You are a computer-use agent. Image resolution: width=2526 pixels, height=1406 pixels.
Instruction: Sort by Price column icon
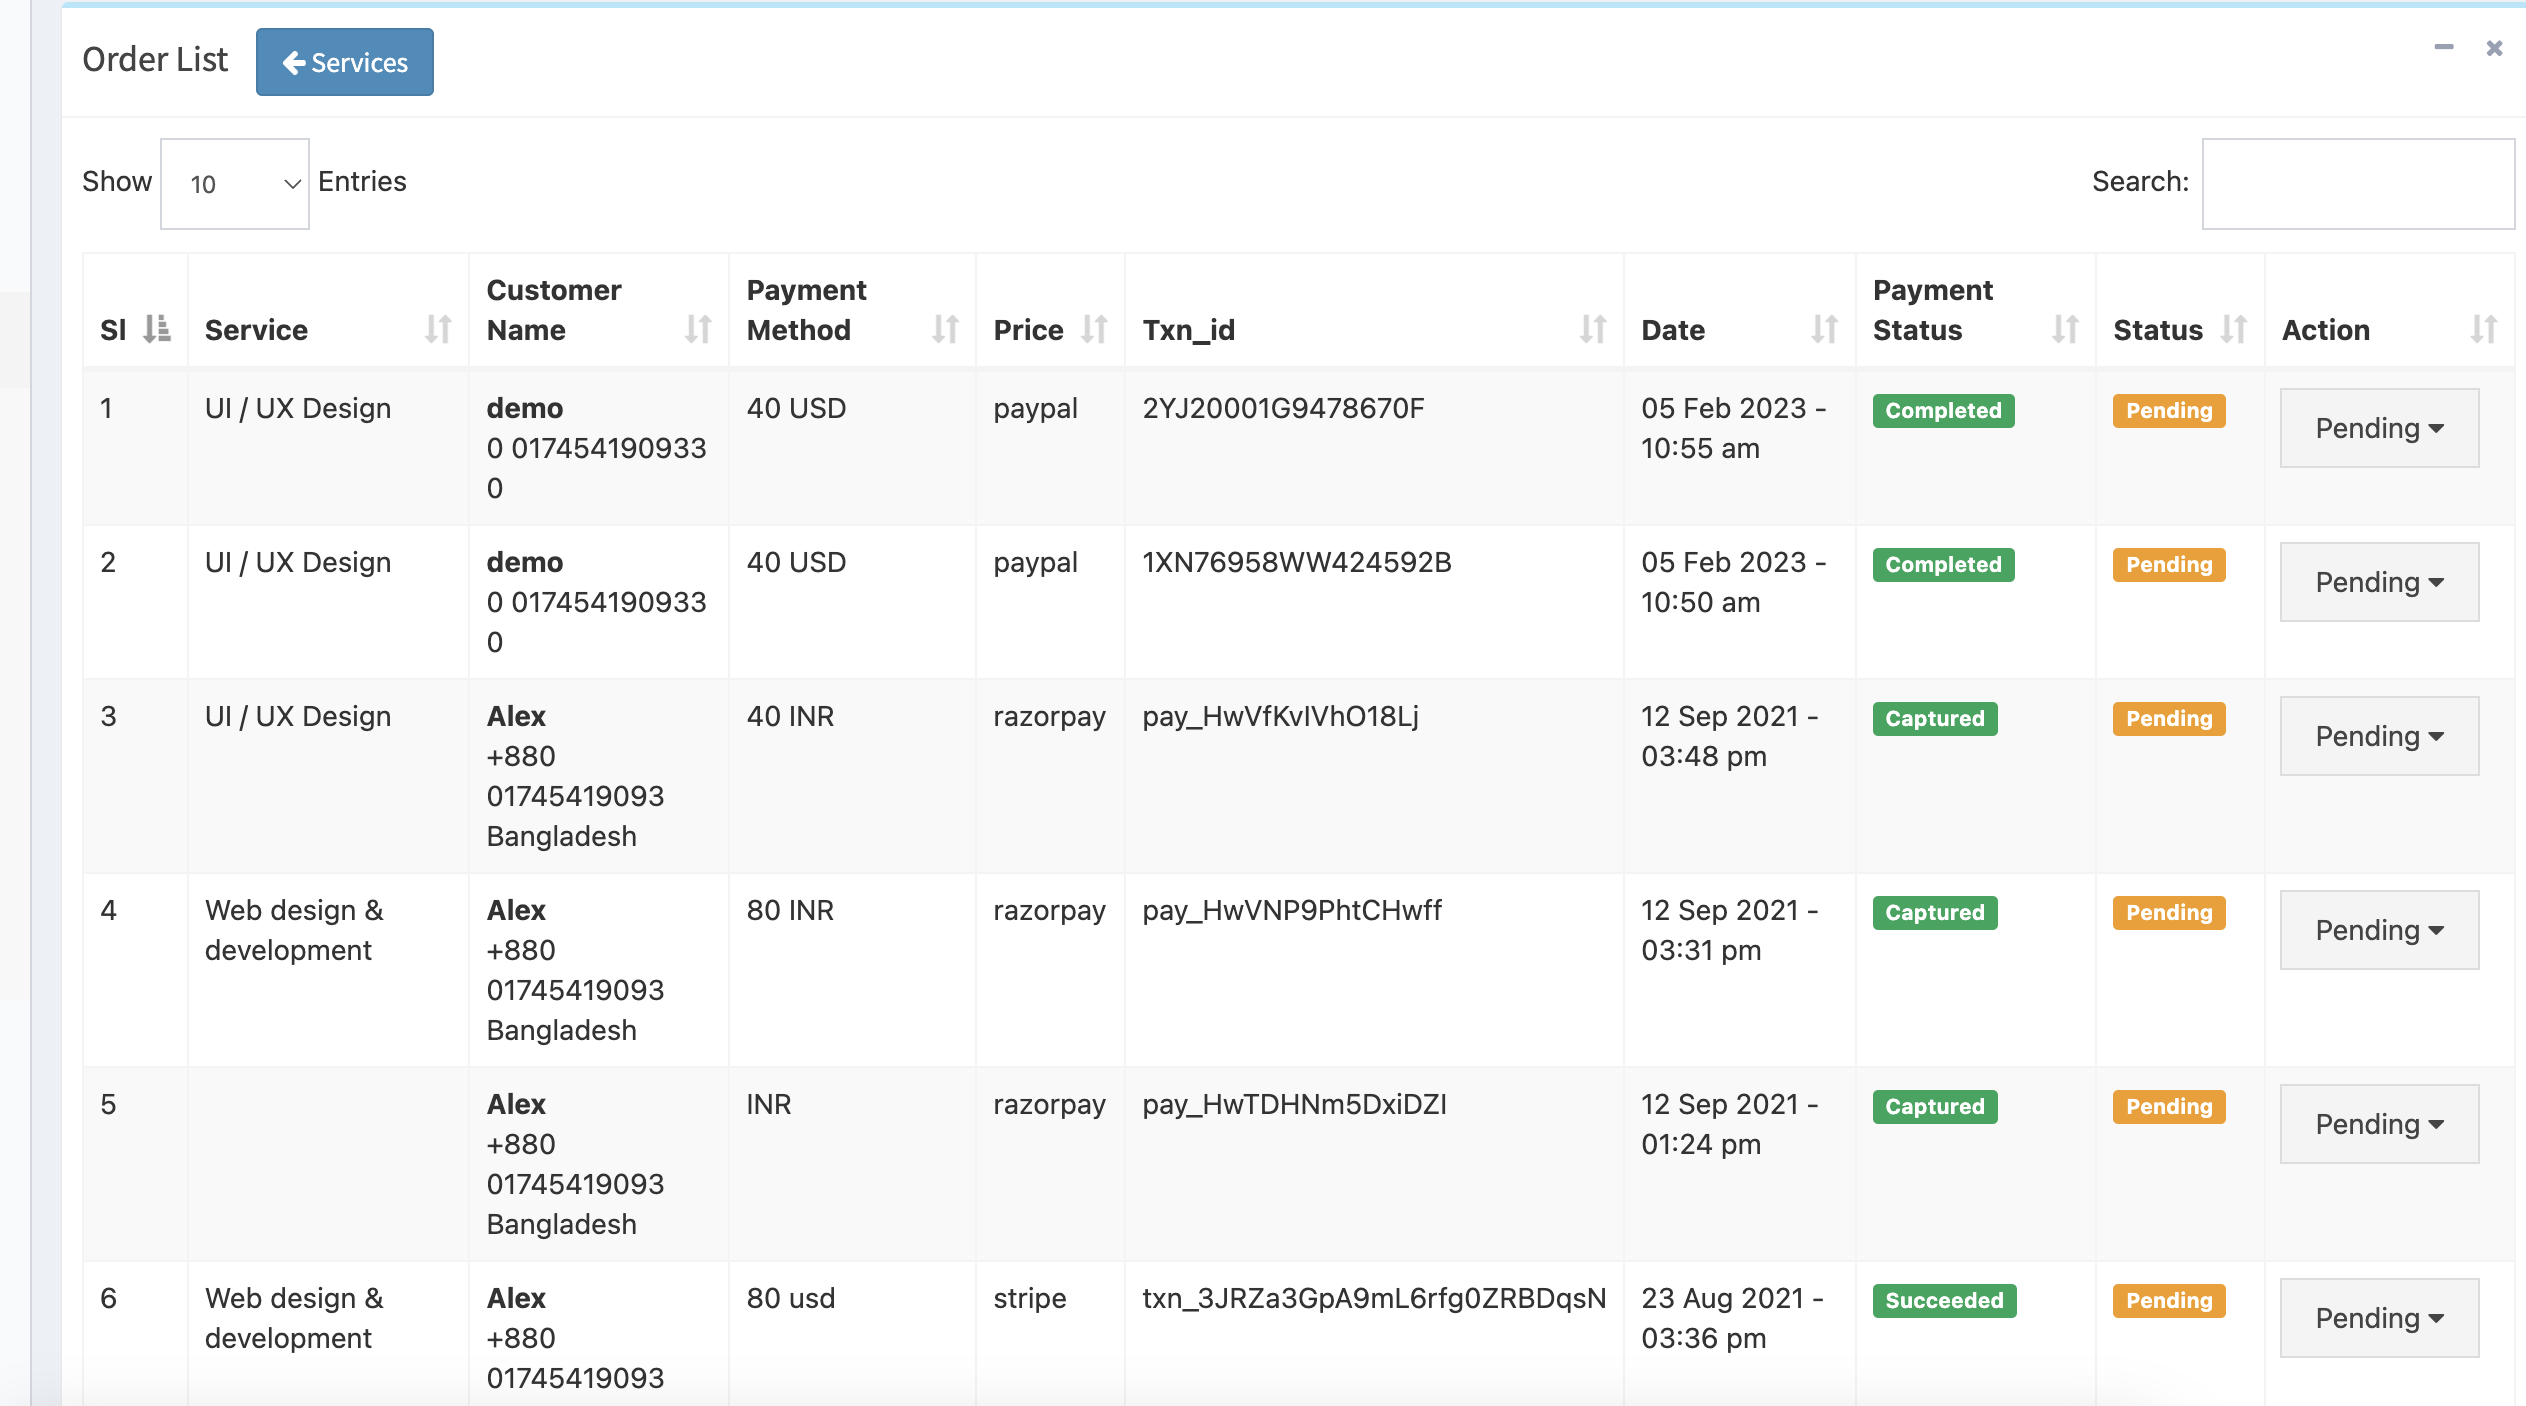pyautogui.click(x=1095, y=329)
